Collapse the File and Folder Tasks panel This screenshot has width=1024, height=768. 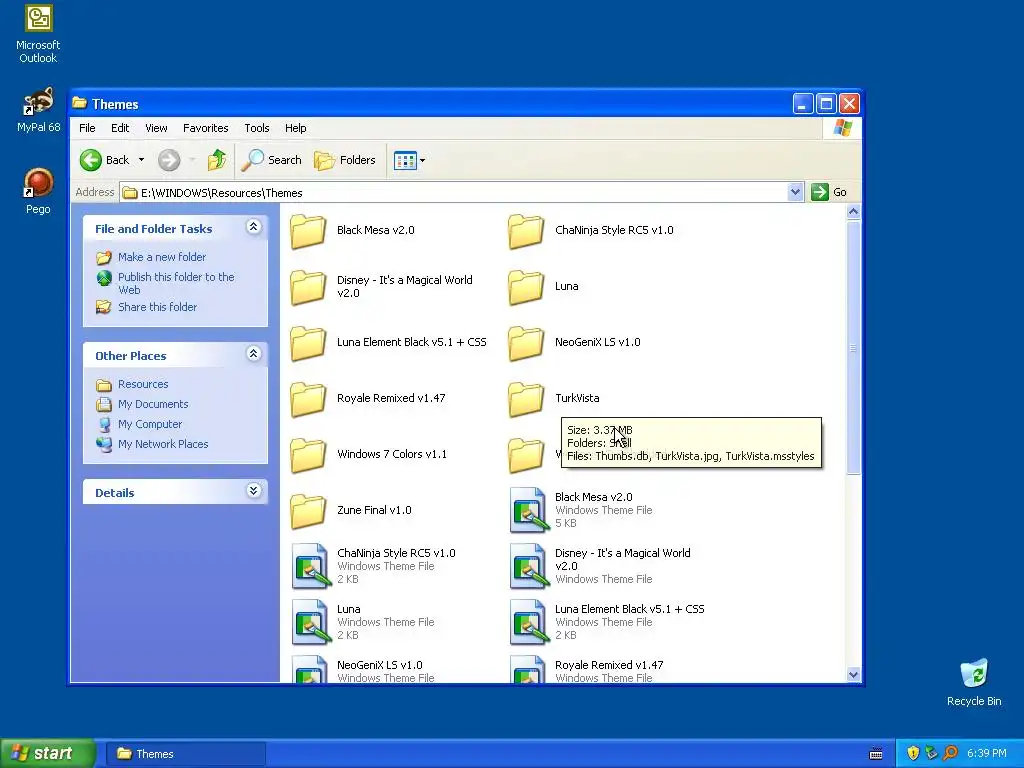(x=253, y=227)
